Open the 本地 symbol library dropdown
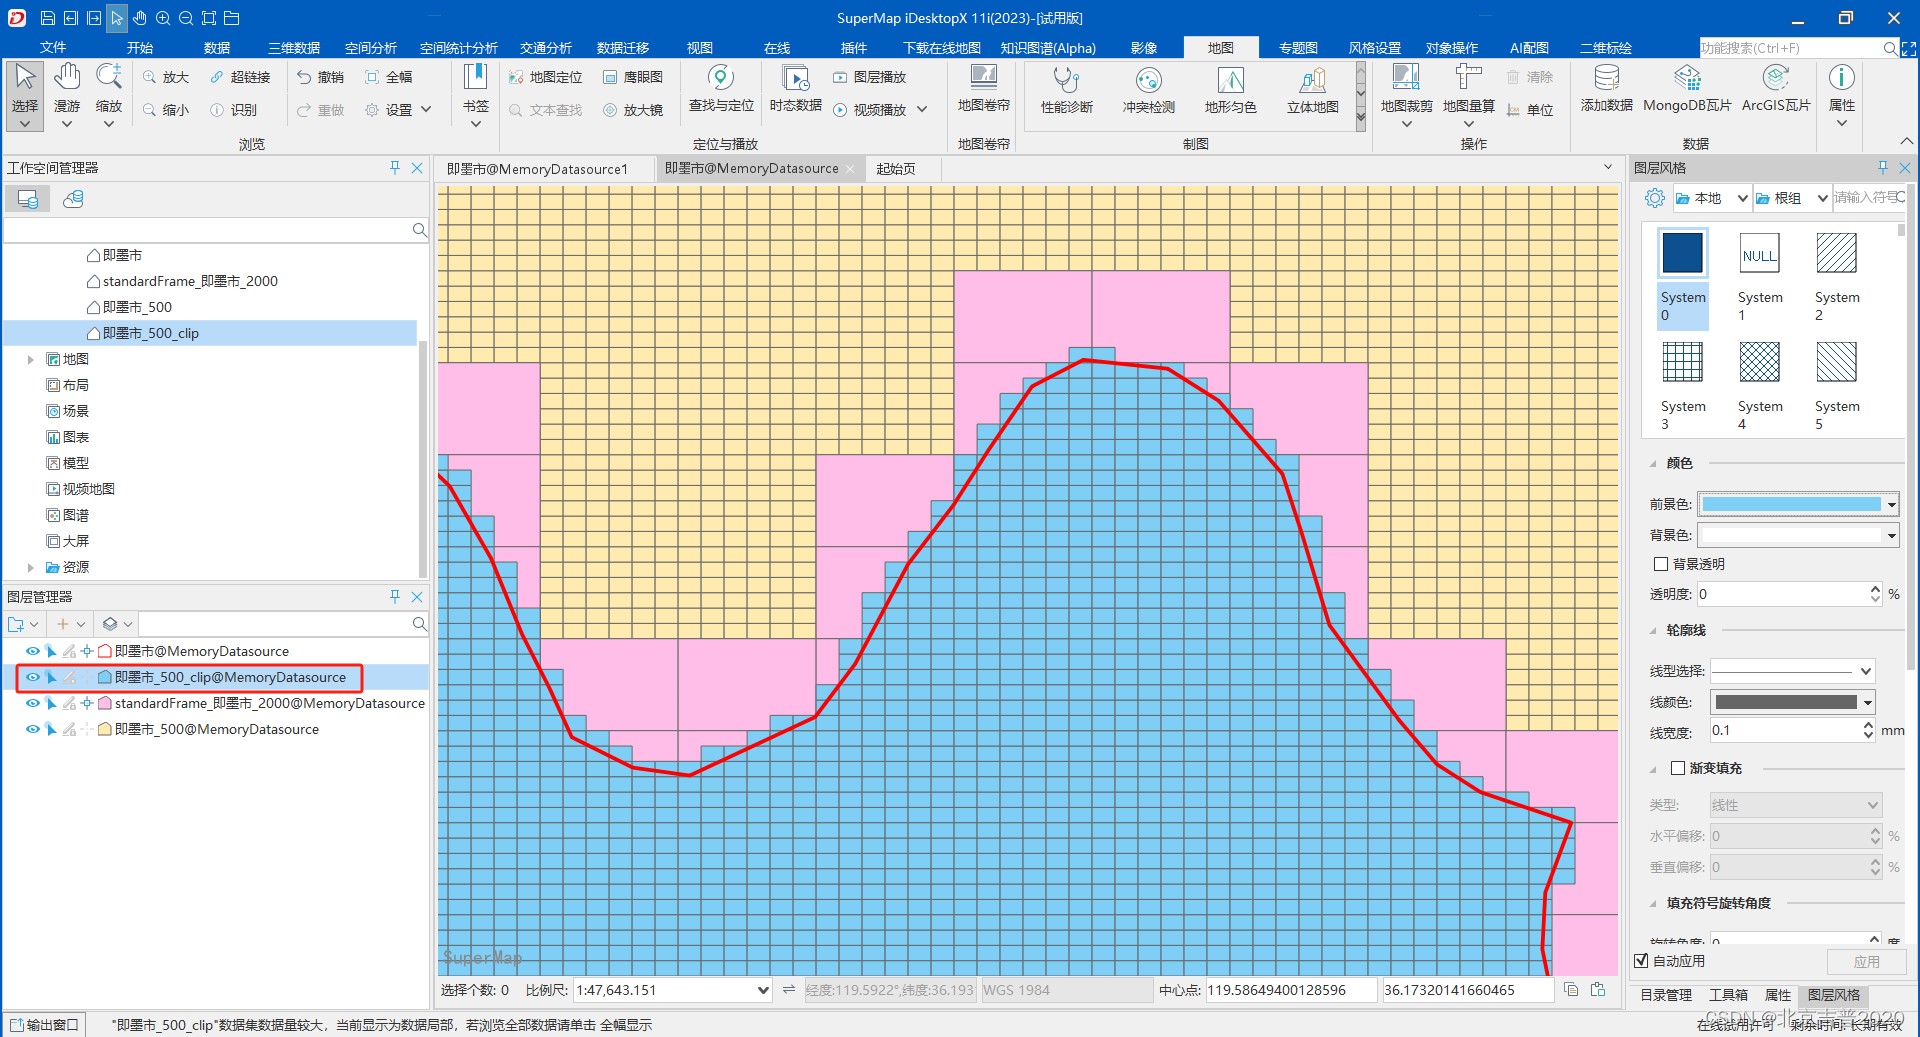 click(1743, 198)
